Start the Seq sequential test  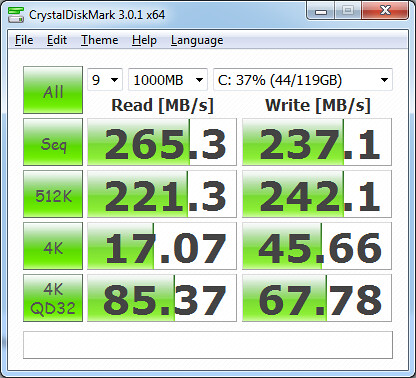[53, 142]
